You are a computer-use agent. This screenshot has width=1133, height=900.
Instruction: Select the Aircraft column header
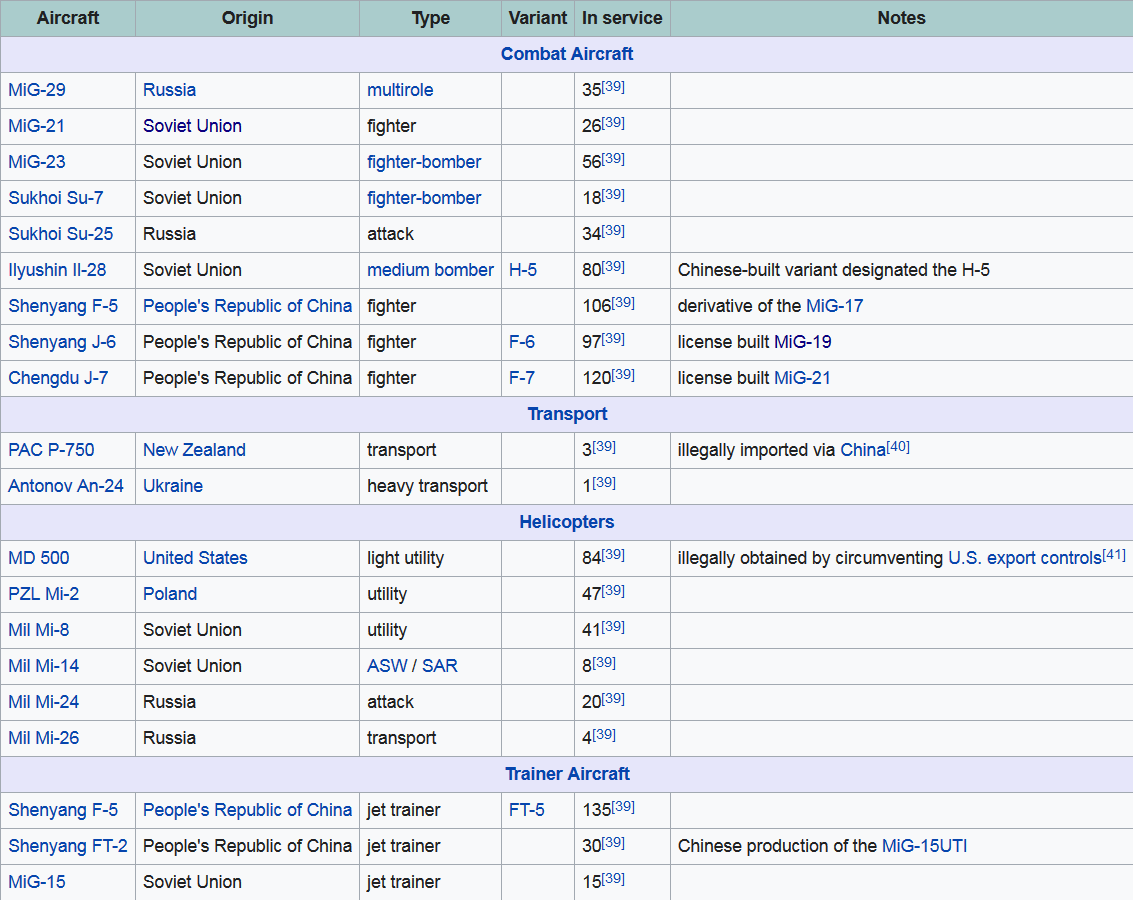point(68,18)
